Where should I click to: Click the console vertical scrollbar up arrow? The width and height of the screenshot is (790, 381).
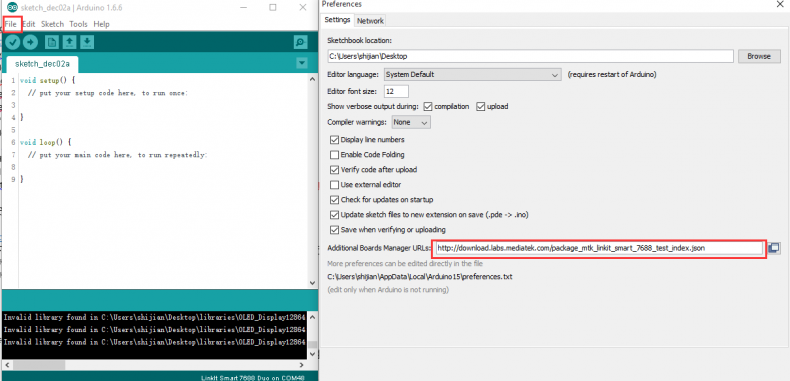[x=312, y=317]
